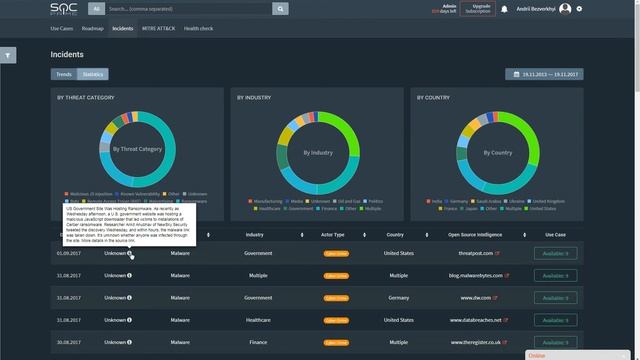
Task: Open the MITRE ATT&CK tab
Action: [158, 29]
